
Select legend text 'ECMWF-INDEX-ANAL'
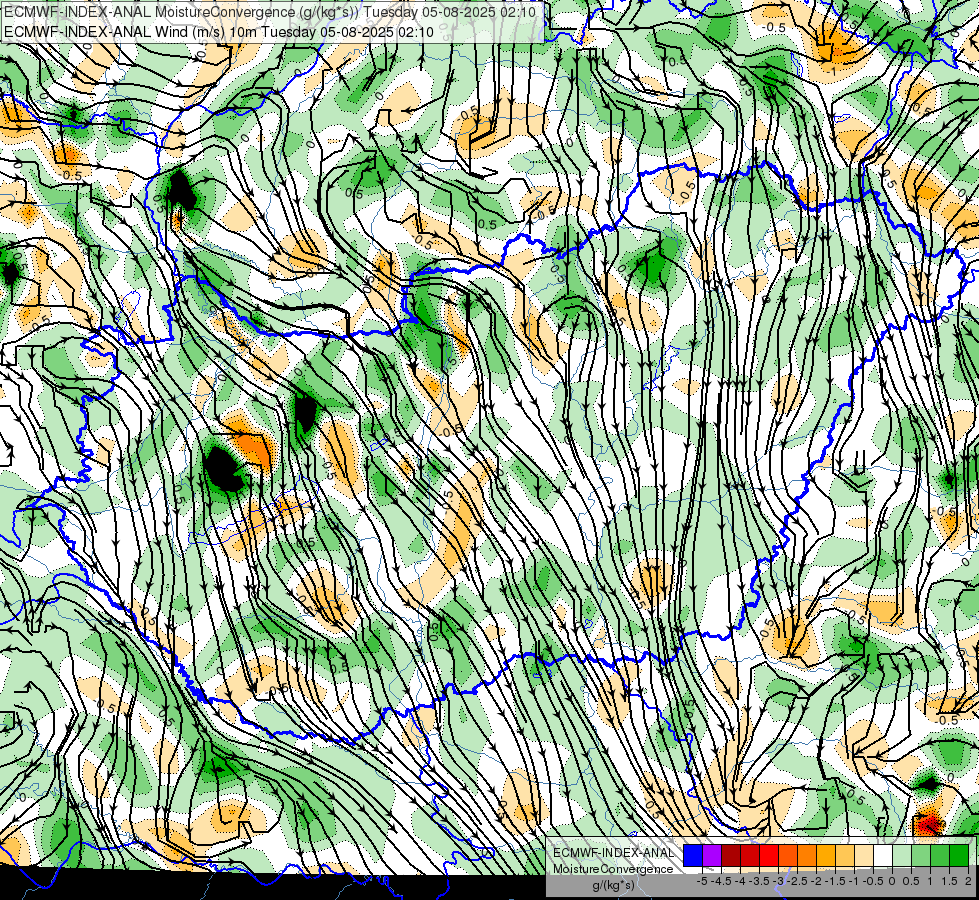(x=614, y=853)
